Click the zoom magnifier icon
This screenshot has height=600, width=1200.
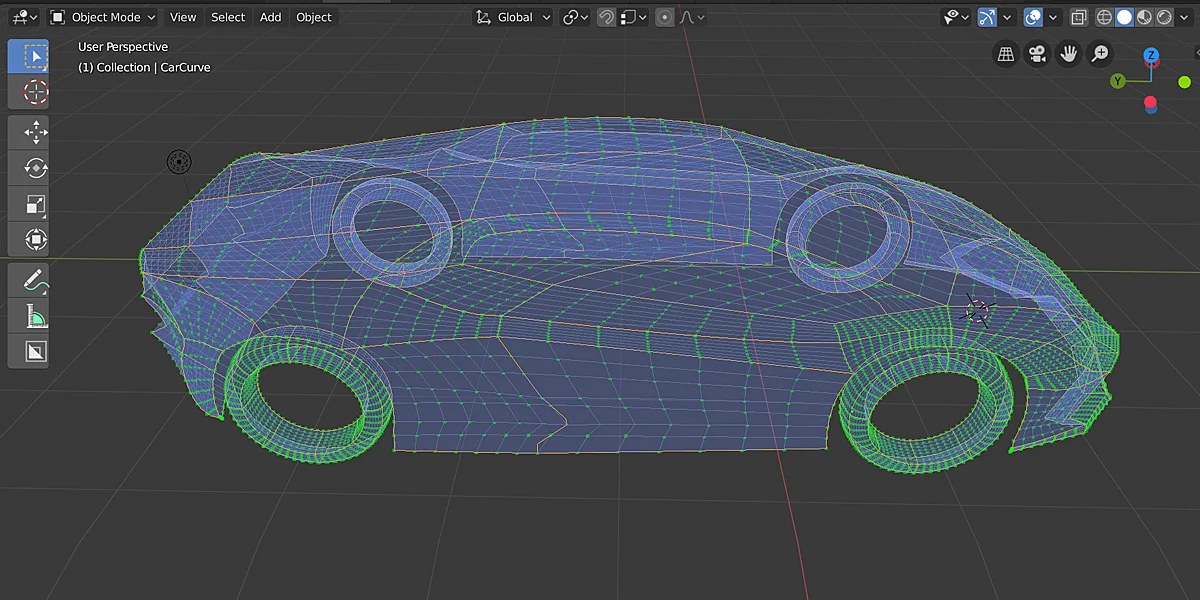tap(1099, 53)
